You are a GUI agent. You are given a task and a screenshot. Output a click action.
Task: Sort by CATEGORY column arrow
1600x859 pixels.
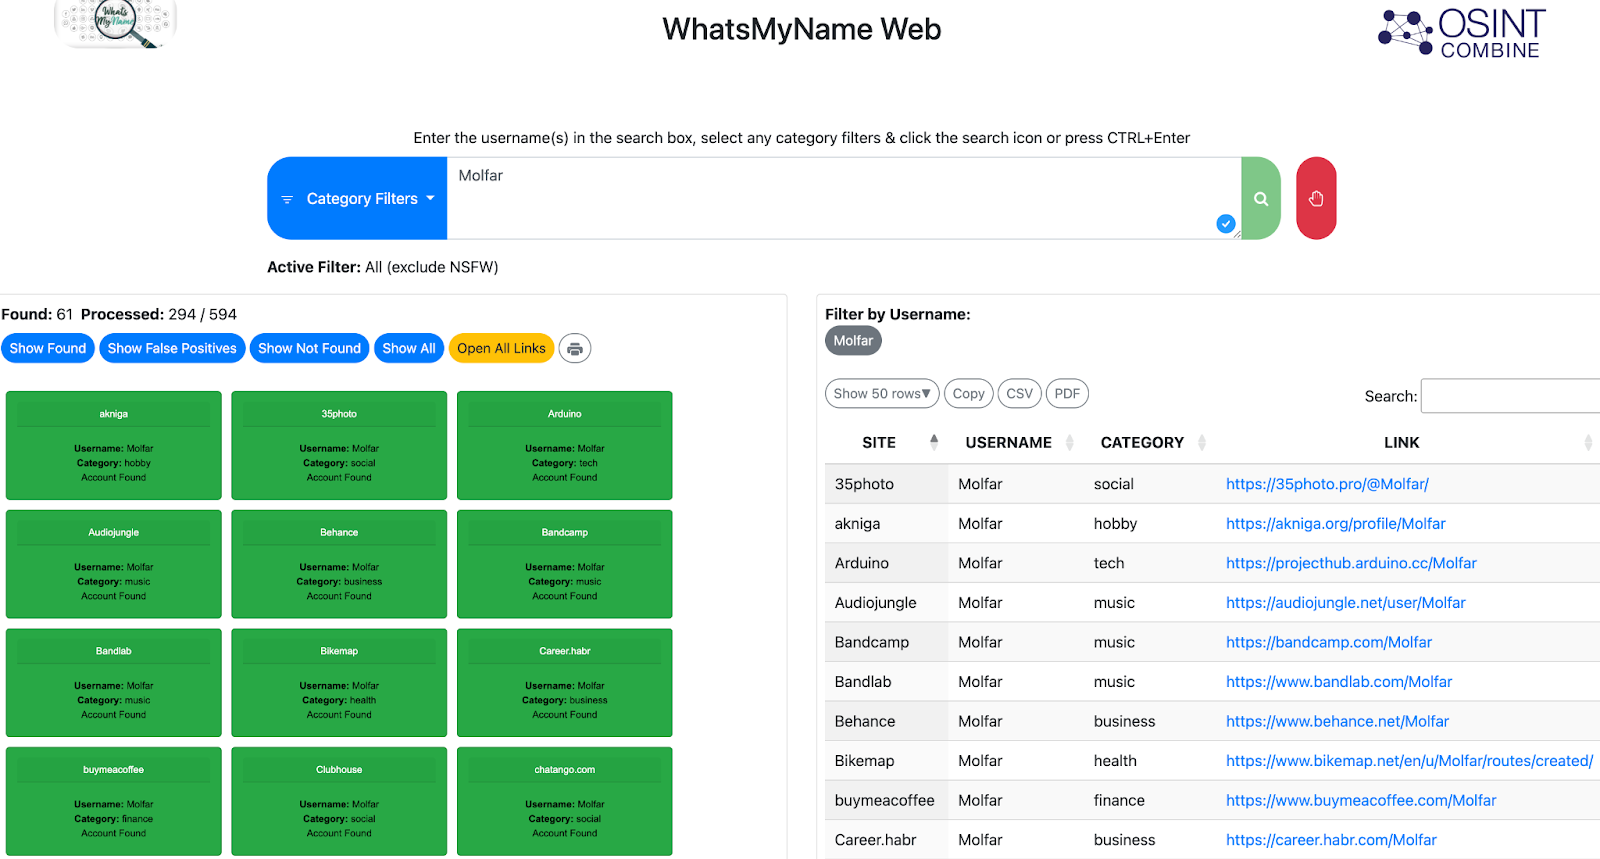(x=1202, y=442)
